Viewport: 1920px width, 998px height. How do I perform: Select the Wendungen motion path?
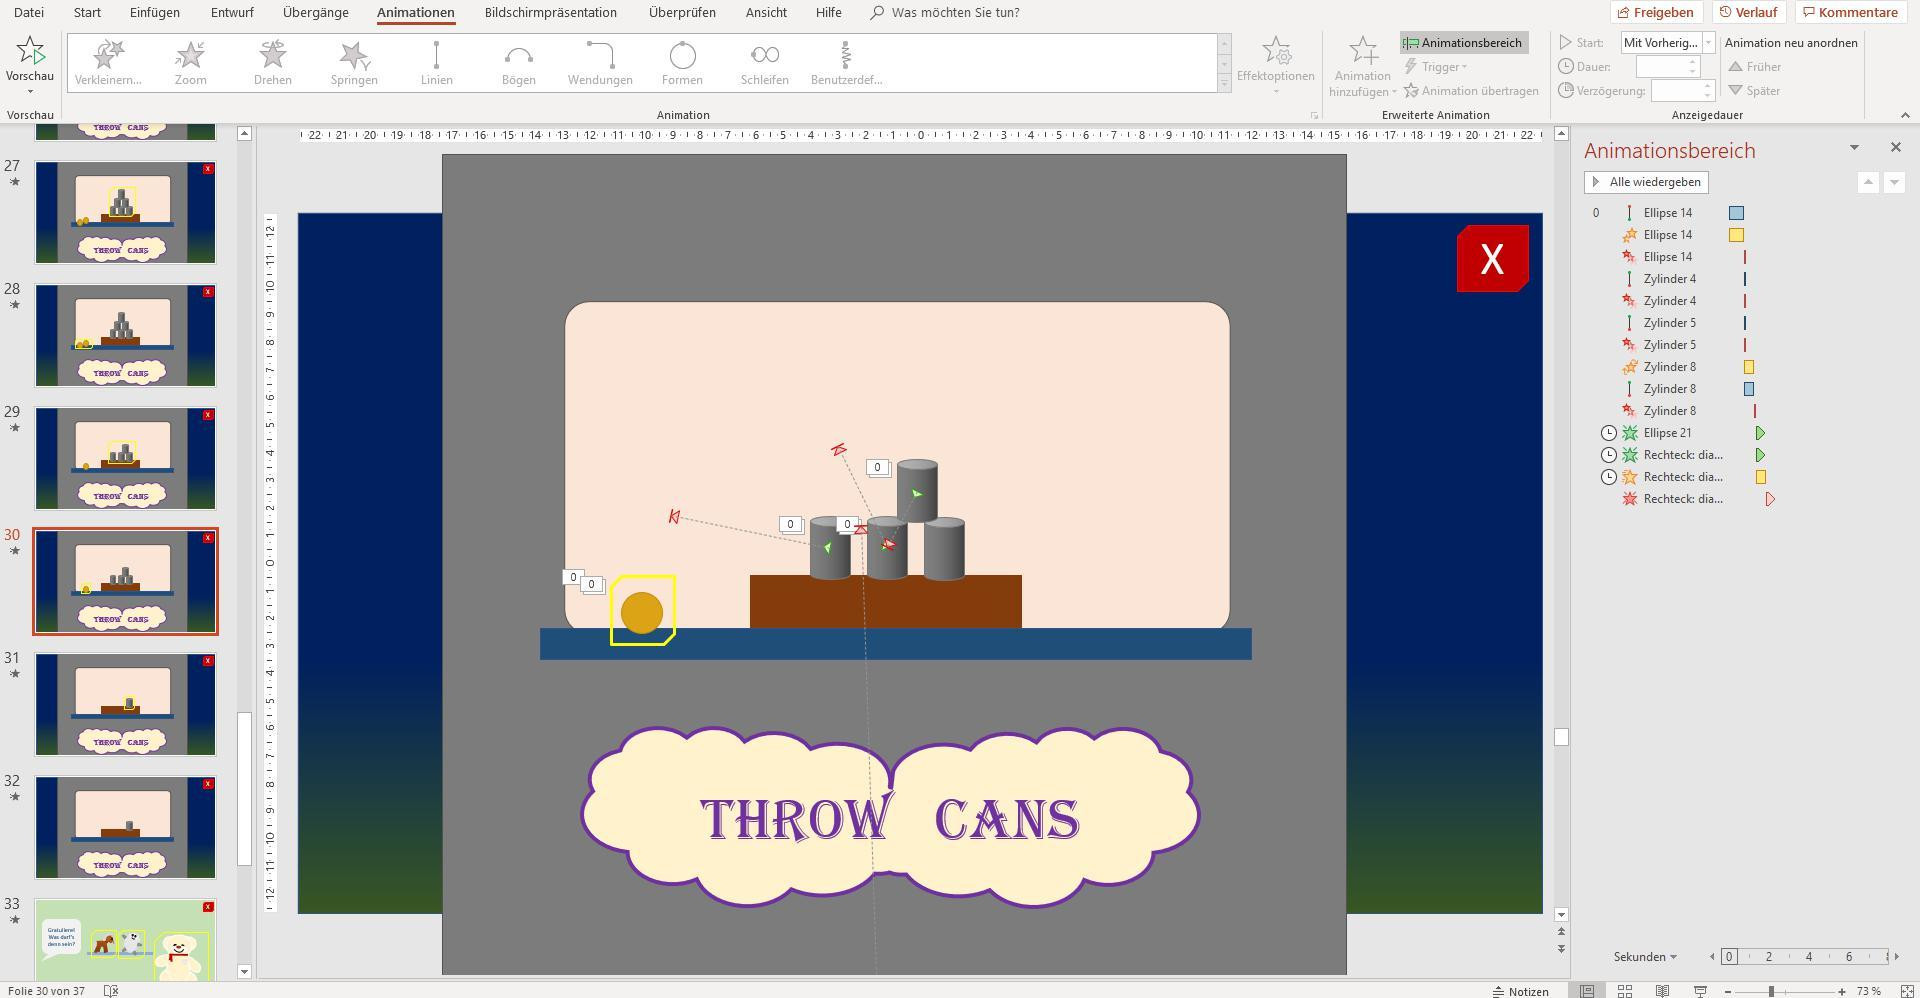pos(600,63)
